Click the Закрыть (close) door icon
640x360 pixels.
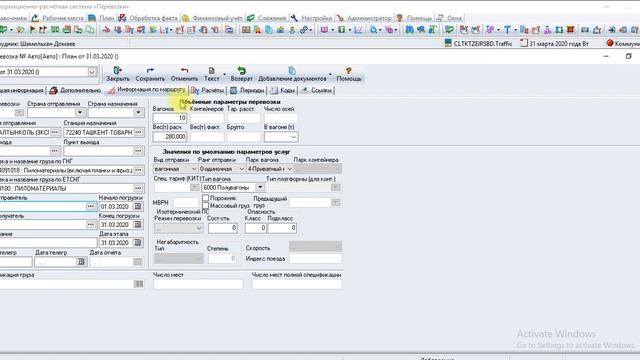pos(118,71)
